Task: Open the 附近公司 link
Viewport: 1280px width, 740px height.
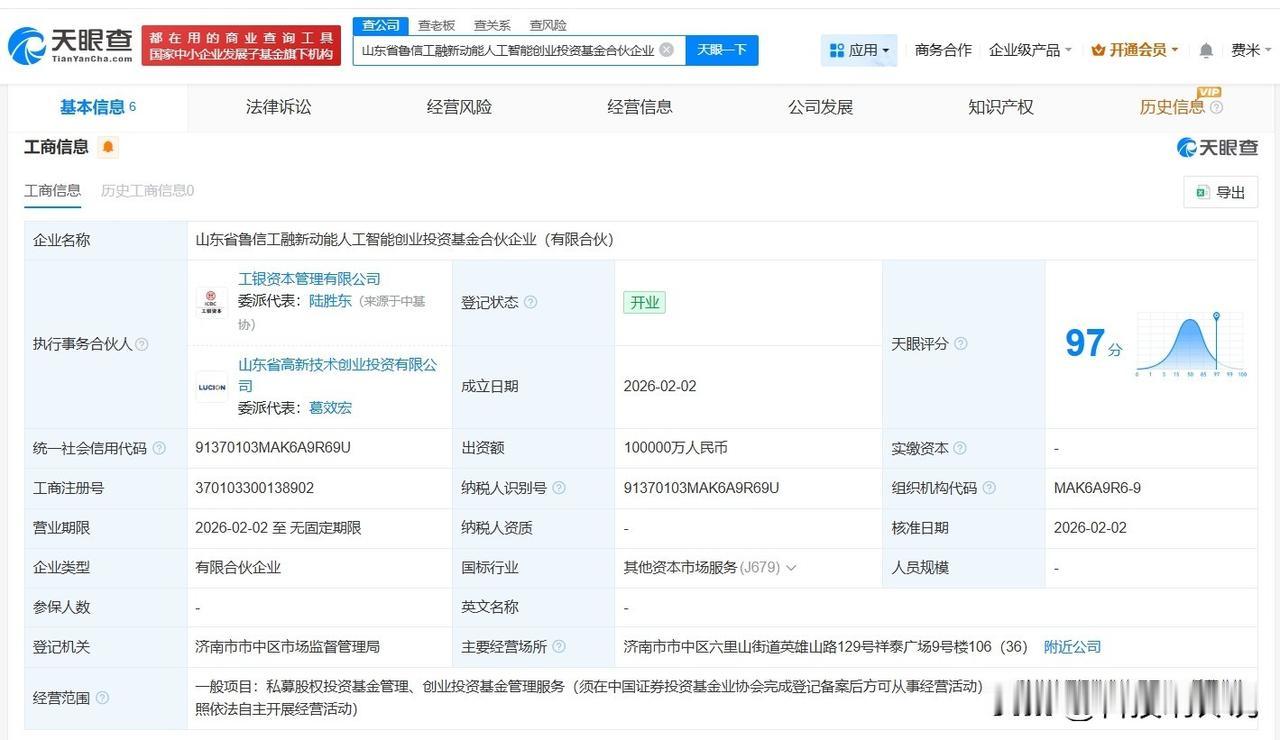Action: [1073, 646]
